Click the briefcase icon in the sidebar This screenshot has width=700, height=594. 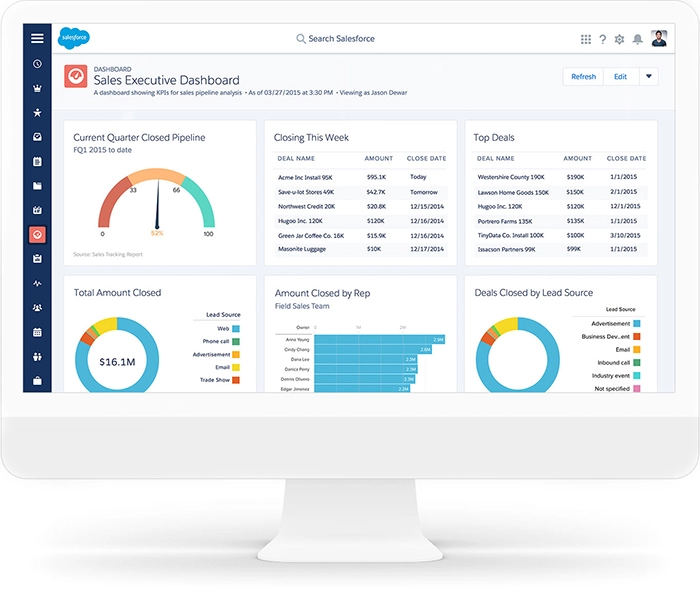pos(38,381)
